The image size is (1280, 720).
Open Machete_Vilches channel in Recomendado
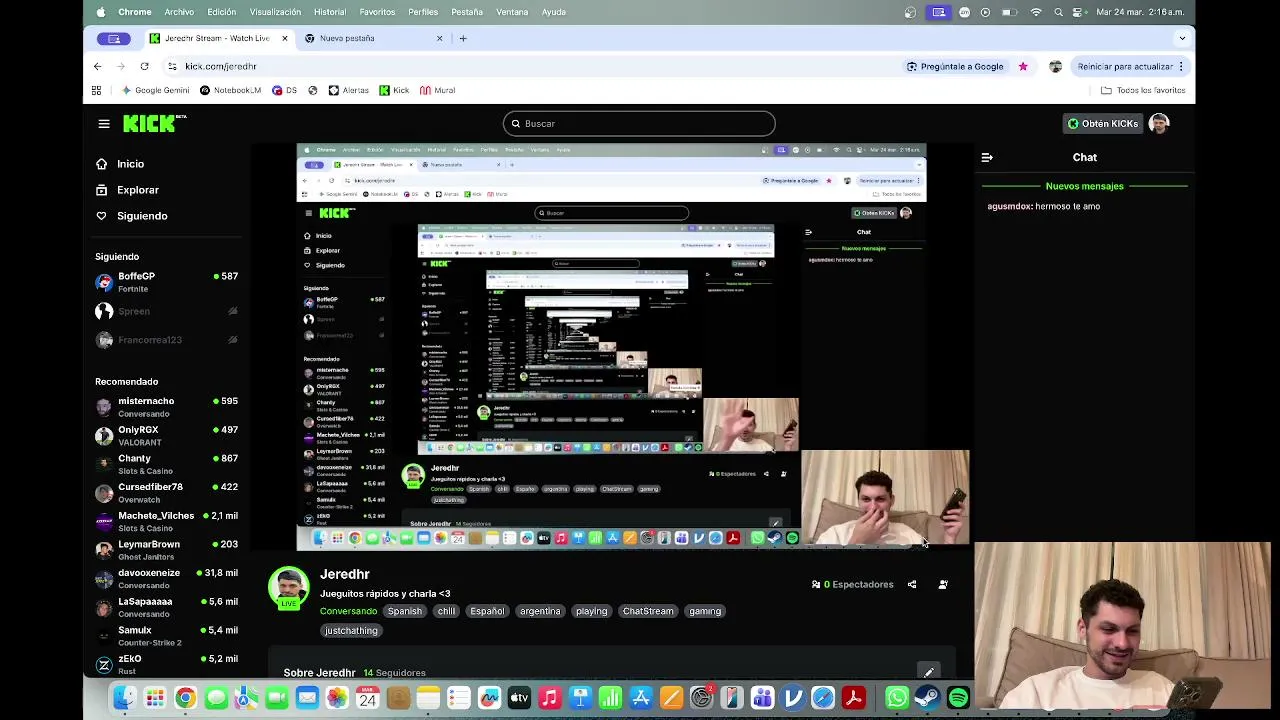[166, 522]
